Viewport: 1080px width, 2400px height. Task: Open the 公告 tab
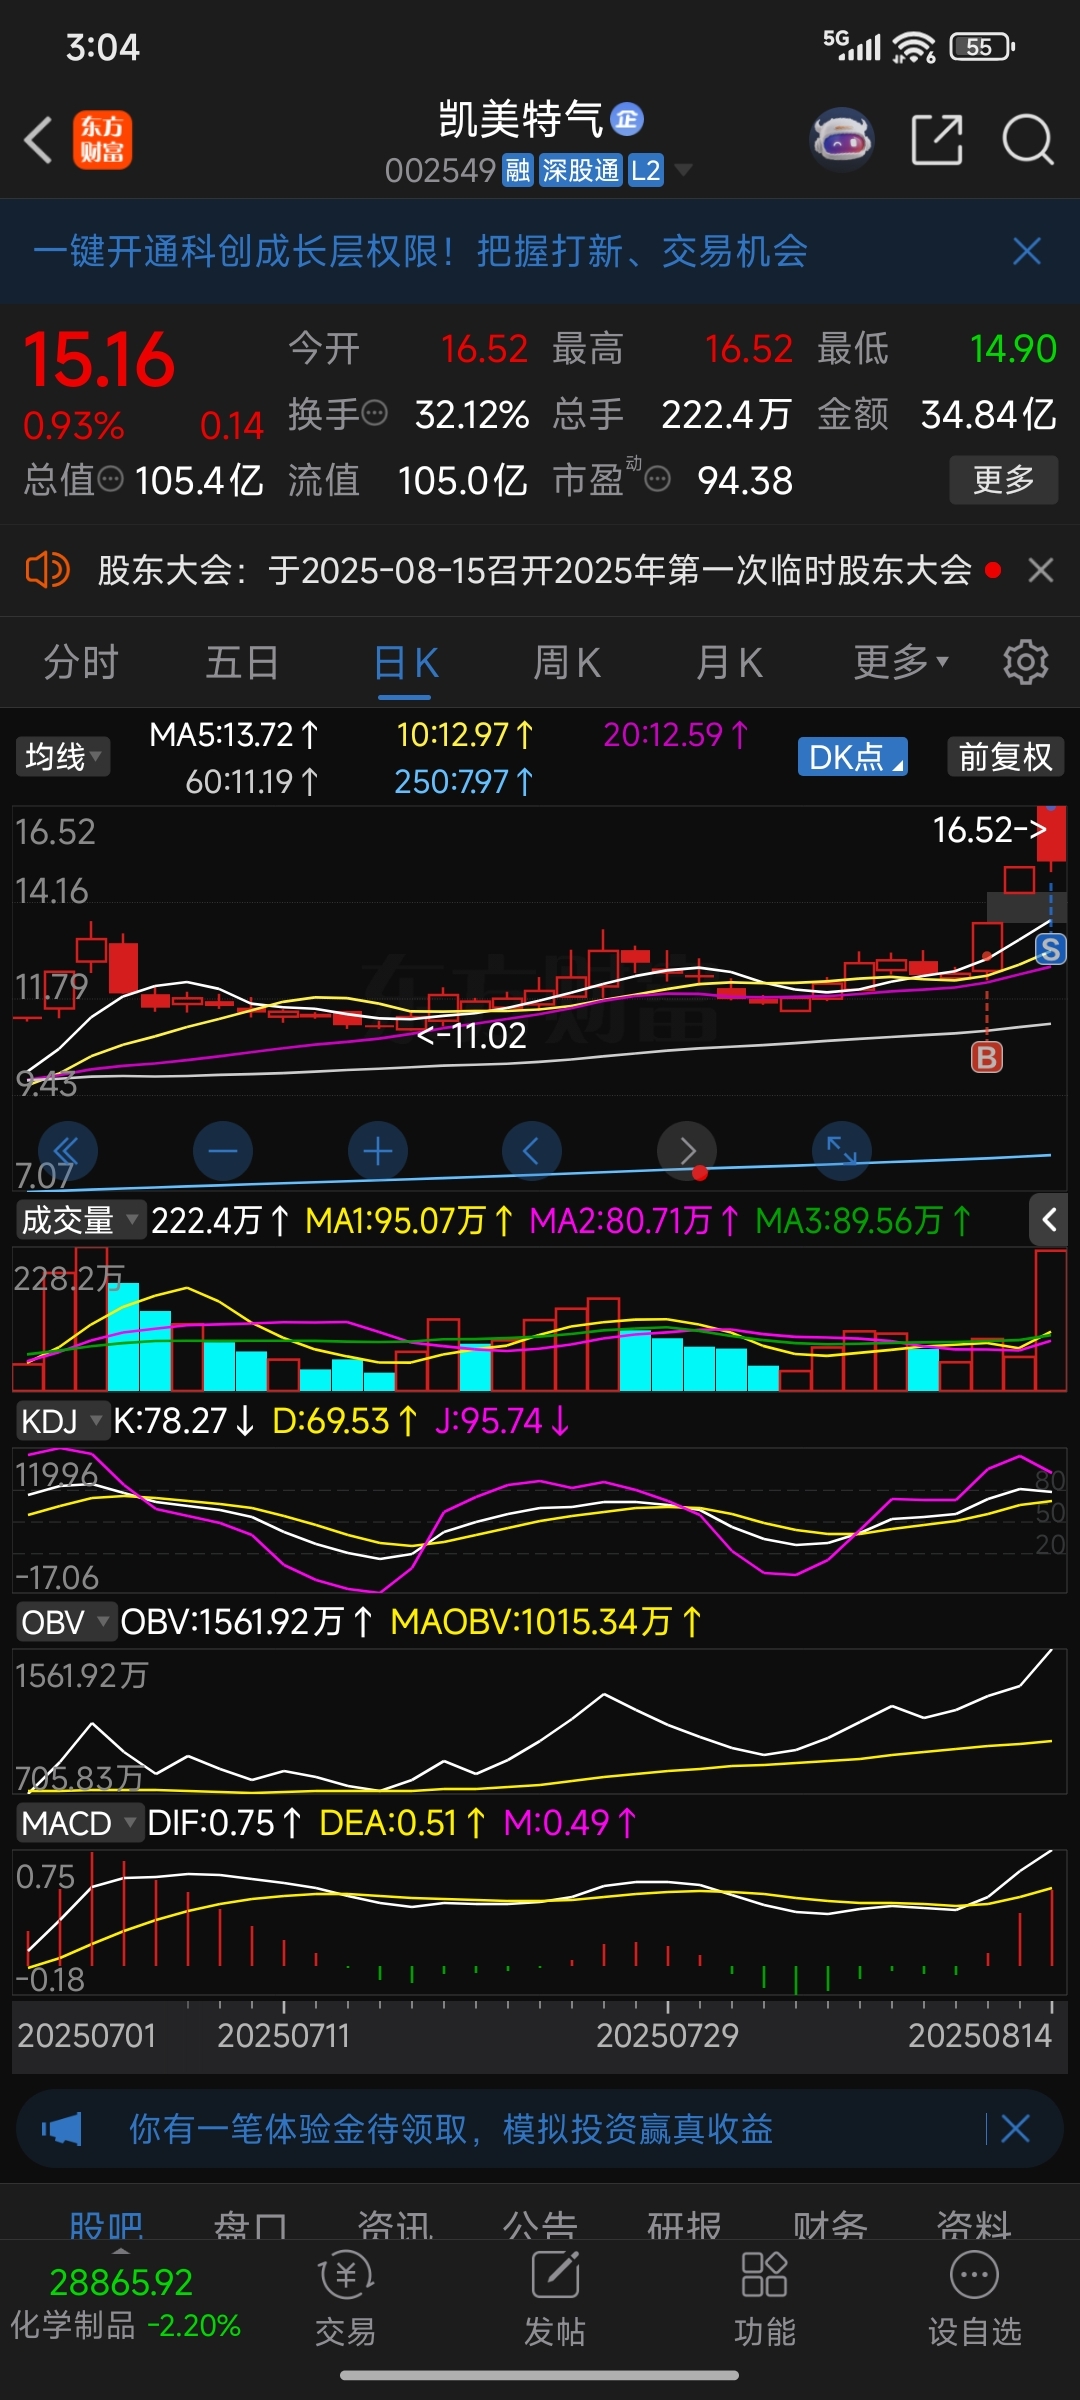(x=540, y=2225)
